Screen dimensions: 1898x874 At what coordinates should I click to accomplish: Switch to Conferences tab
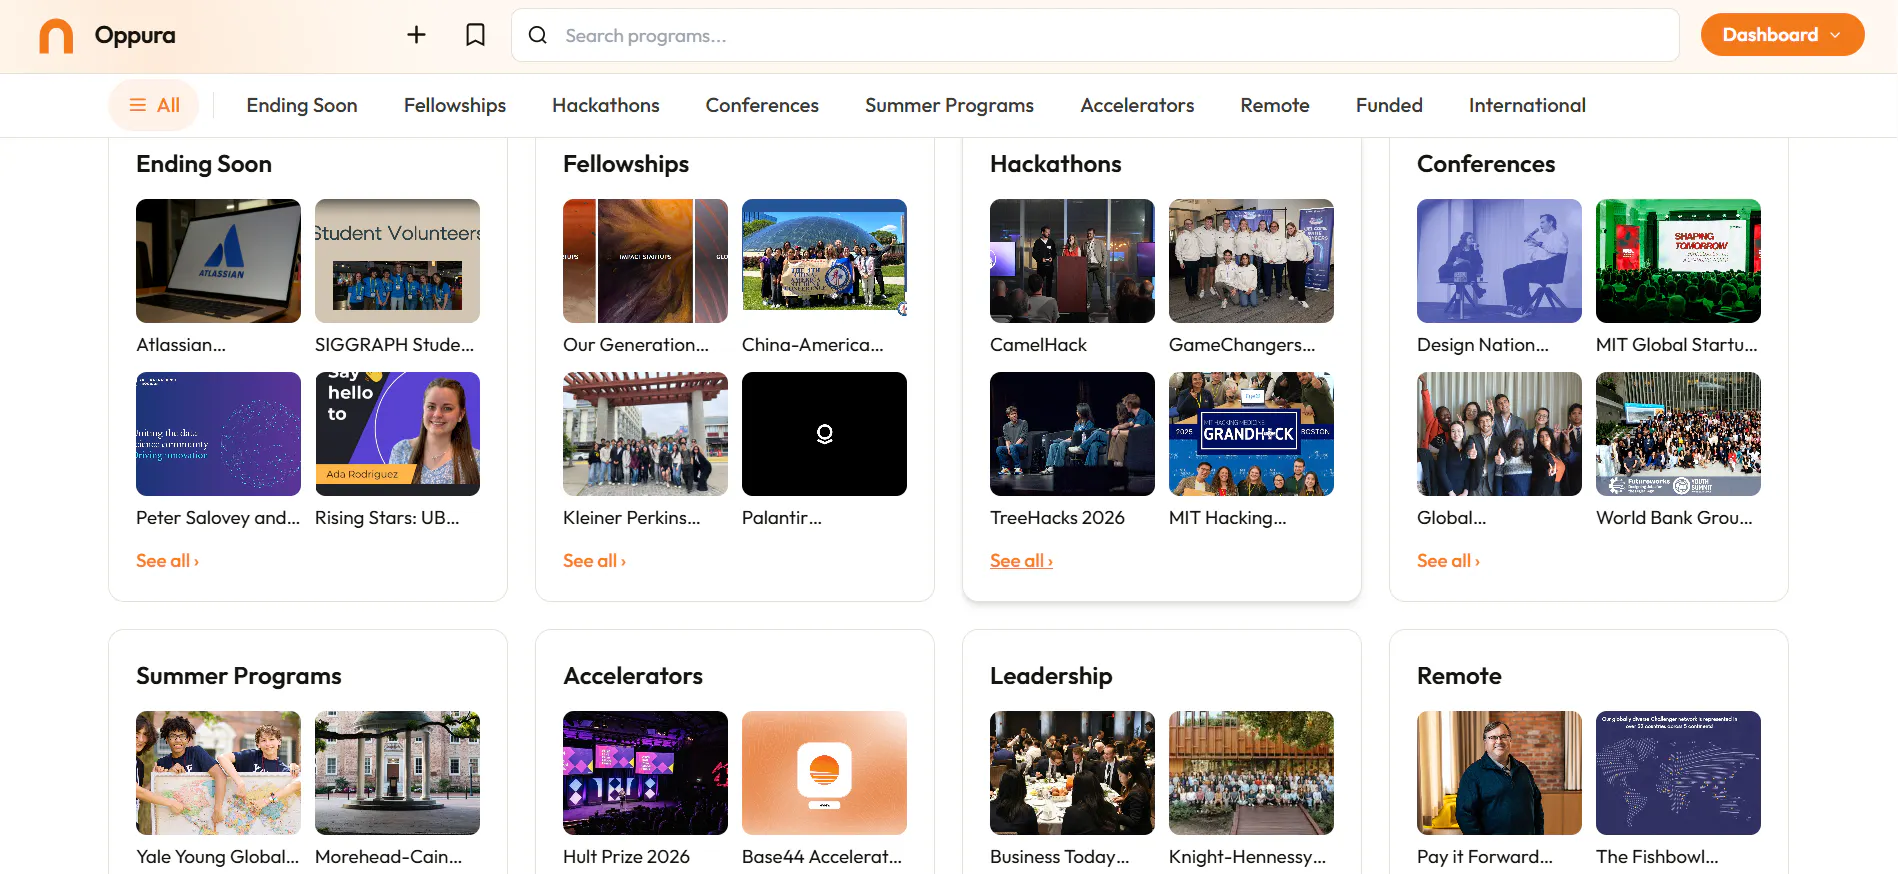(762, 105)
